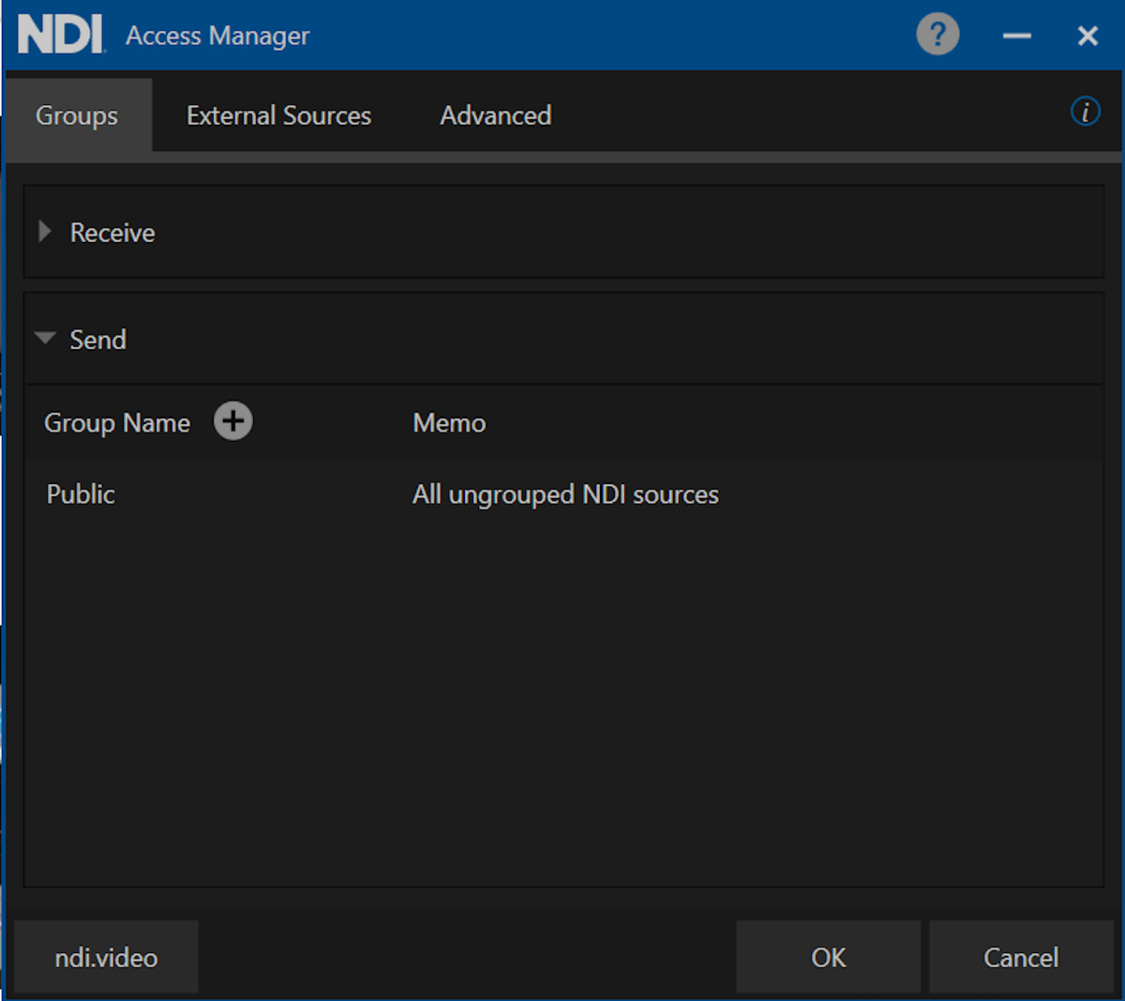The height and width of the screenshot is (1001, 1125).
Task: Click the Group Name column header
Action: click(x=117, y=423)
